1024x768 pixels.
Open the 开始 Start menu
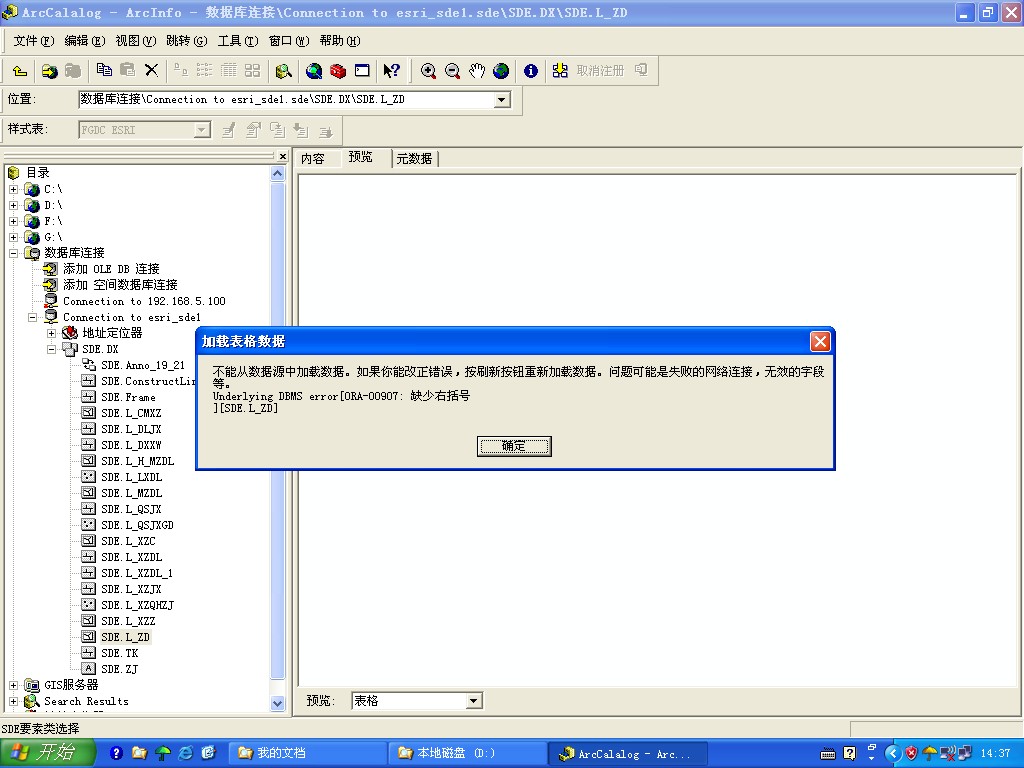[x=47, y=753]
